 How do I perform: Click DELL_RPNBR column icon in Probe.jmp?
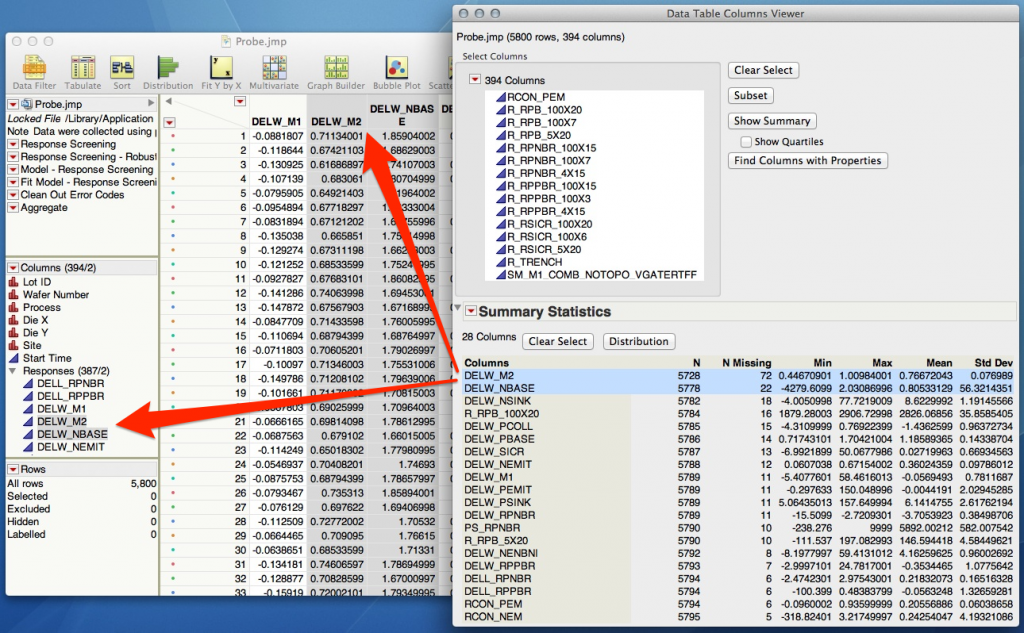(x=28, y=383)
